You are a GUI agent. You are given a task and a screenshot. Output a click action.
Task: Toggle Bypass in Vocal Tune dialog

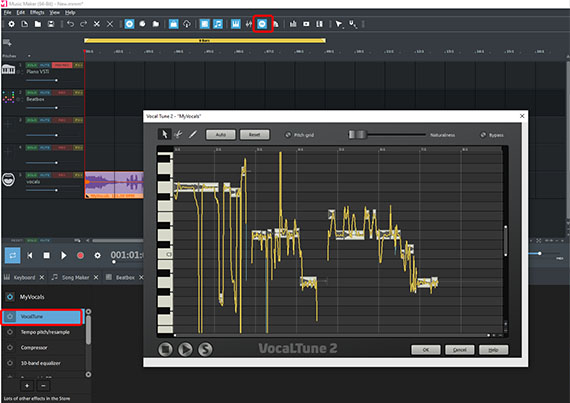(x=483, y=135)
